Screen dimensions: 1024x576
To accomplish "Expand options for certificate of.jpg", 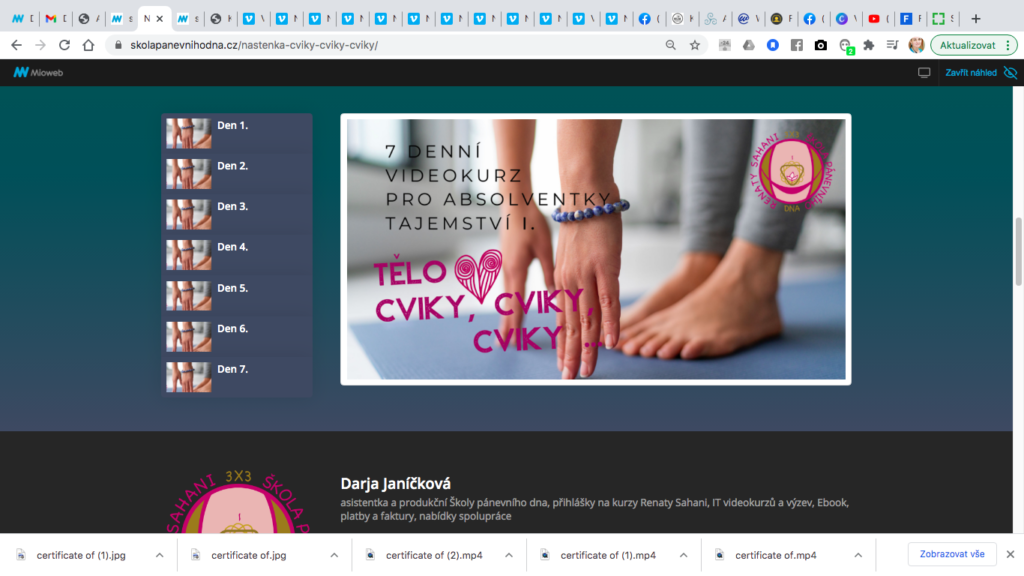I will pos(334,555).
